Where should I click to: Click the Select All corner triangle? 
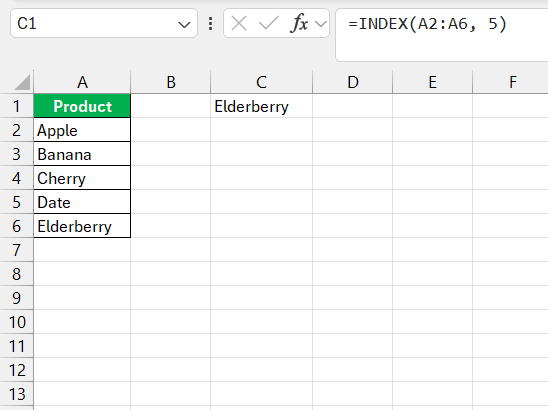[x=22, y=82]
